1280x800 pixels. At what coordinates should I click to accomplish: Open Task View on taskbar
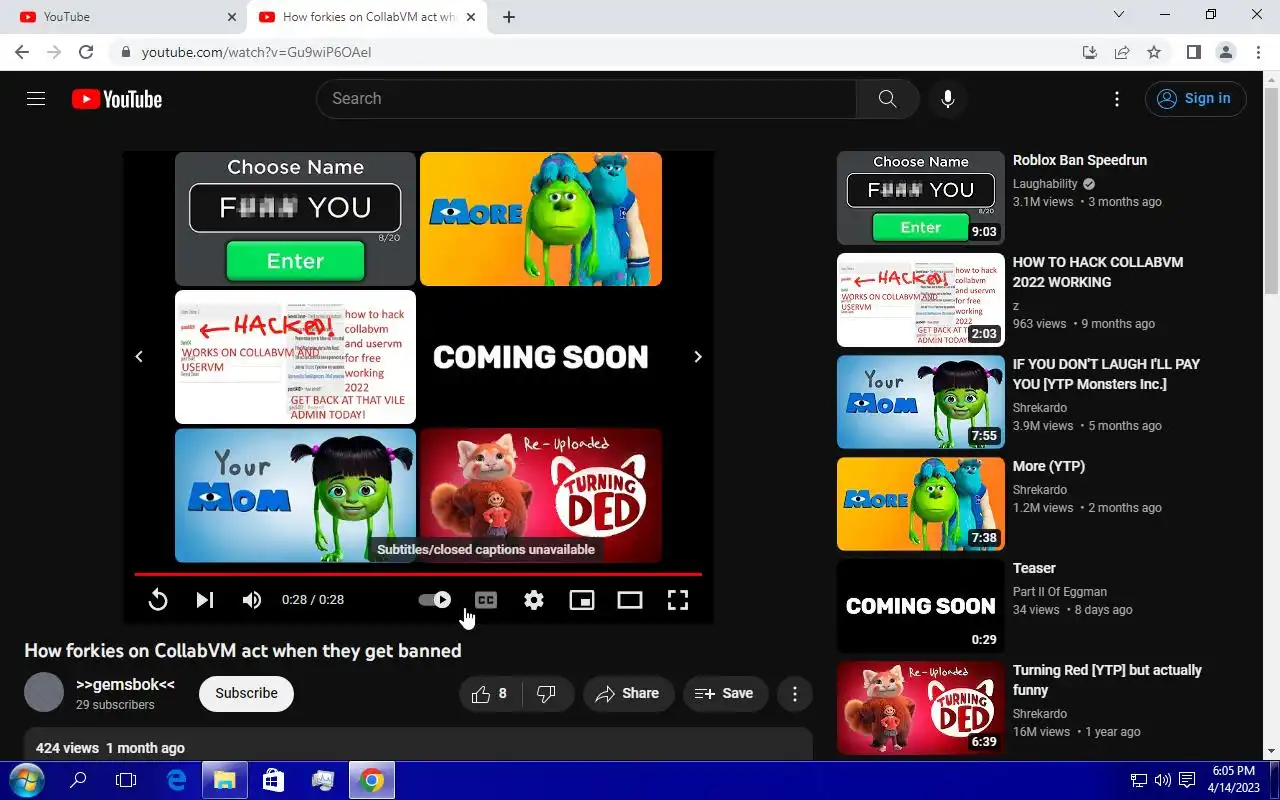click(126, 780)
